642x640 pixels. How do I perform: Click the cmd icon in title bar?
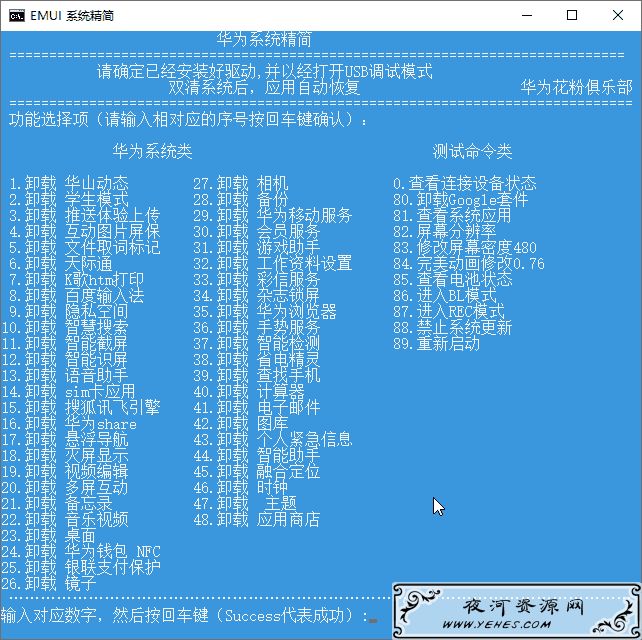point(17,16)
